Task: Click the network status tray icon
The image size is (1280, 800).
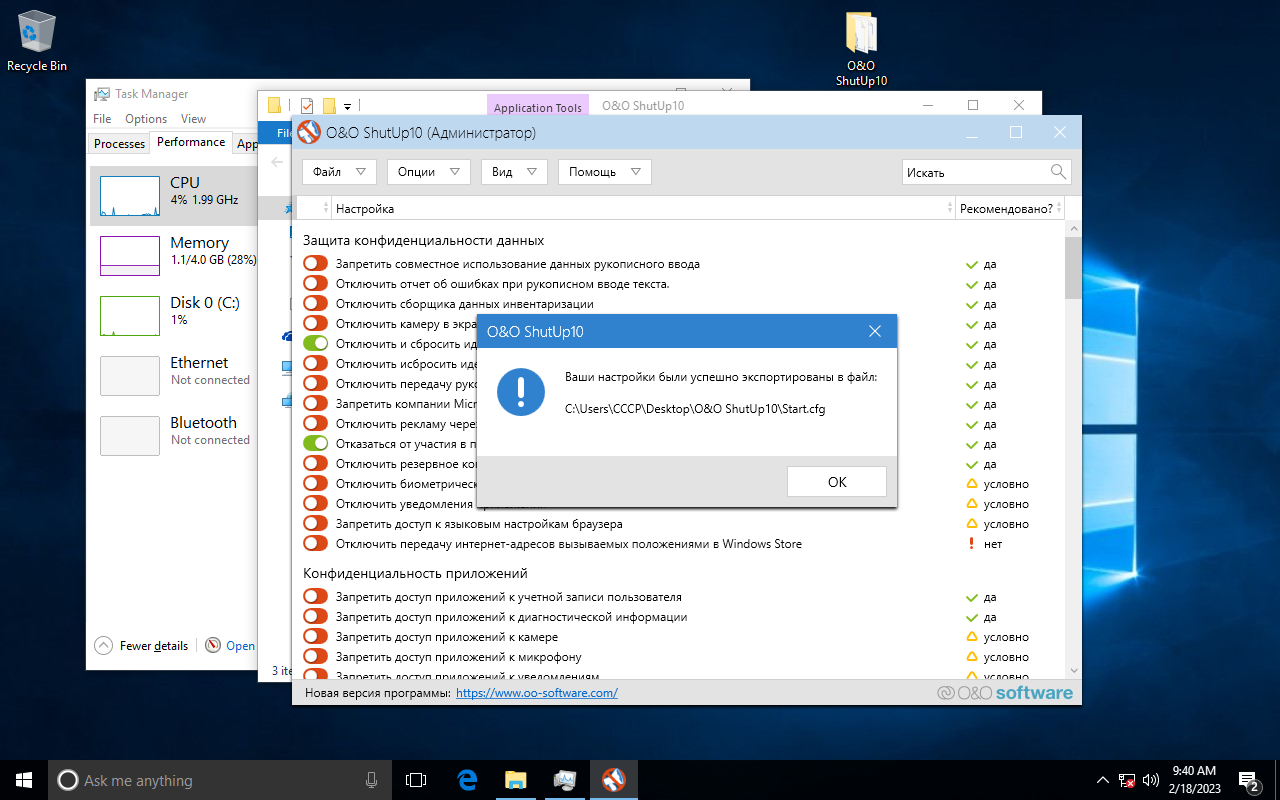Action: pos(1126,780)
